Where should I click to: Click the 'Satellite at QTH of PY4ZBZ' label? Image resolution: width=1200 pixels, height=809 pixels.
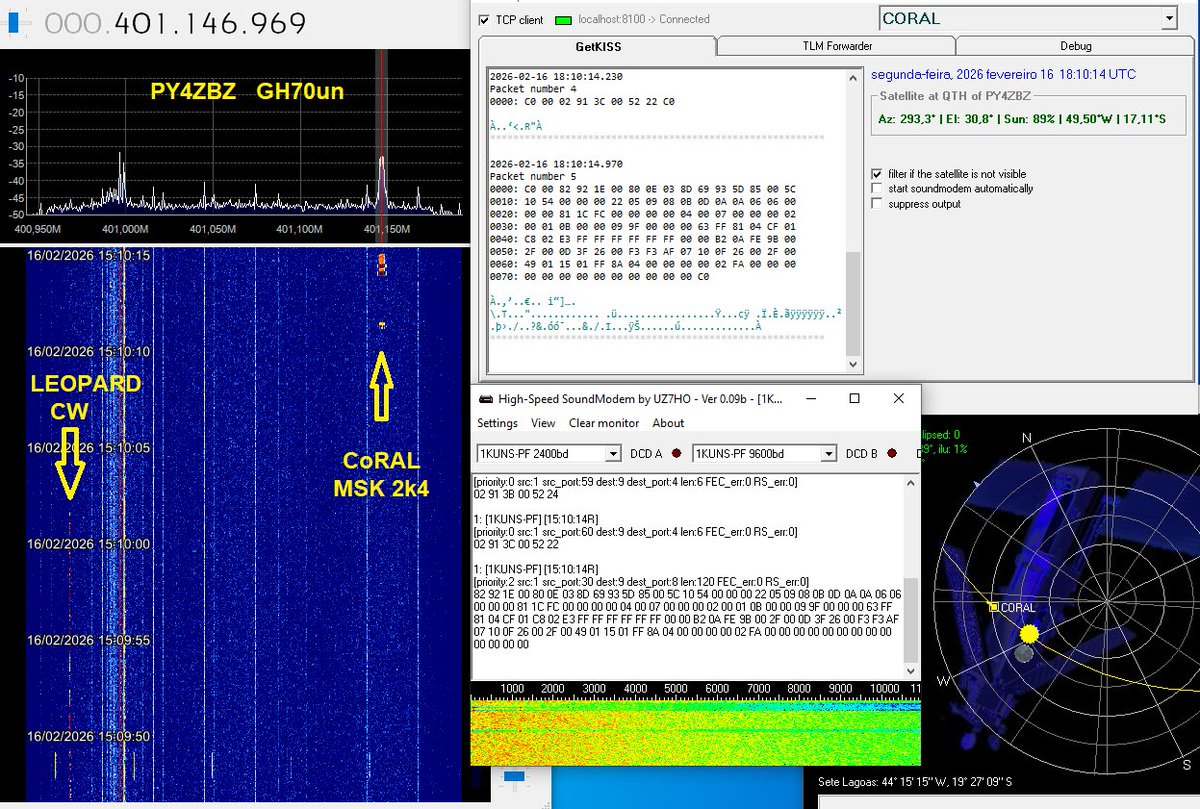[954, 96]
